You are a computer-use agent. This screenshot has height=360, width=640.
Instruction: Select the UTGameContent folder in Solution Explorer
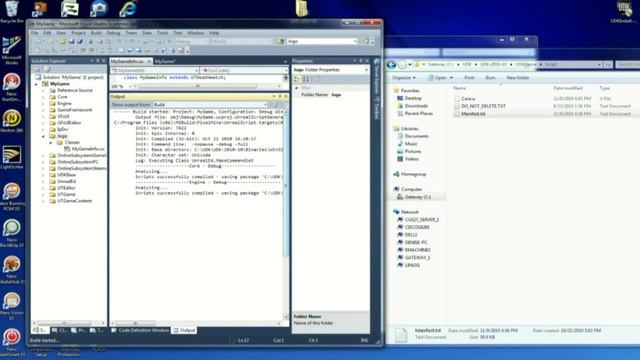74,201
